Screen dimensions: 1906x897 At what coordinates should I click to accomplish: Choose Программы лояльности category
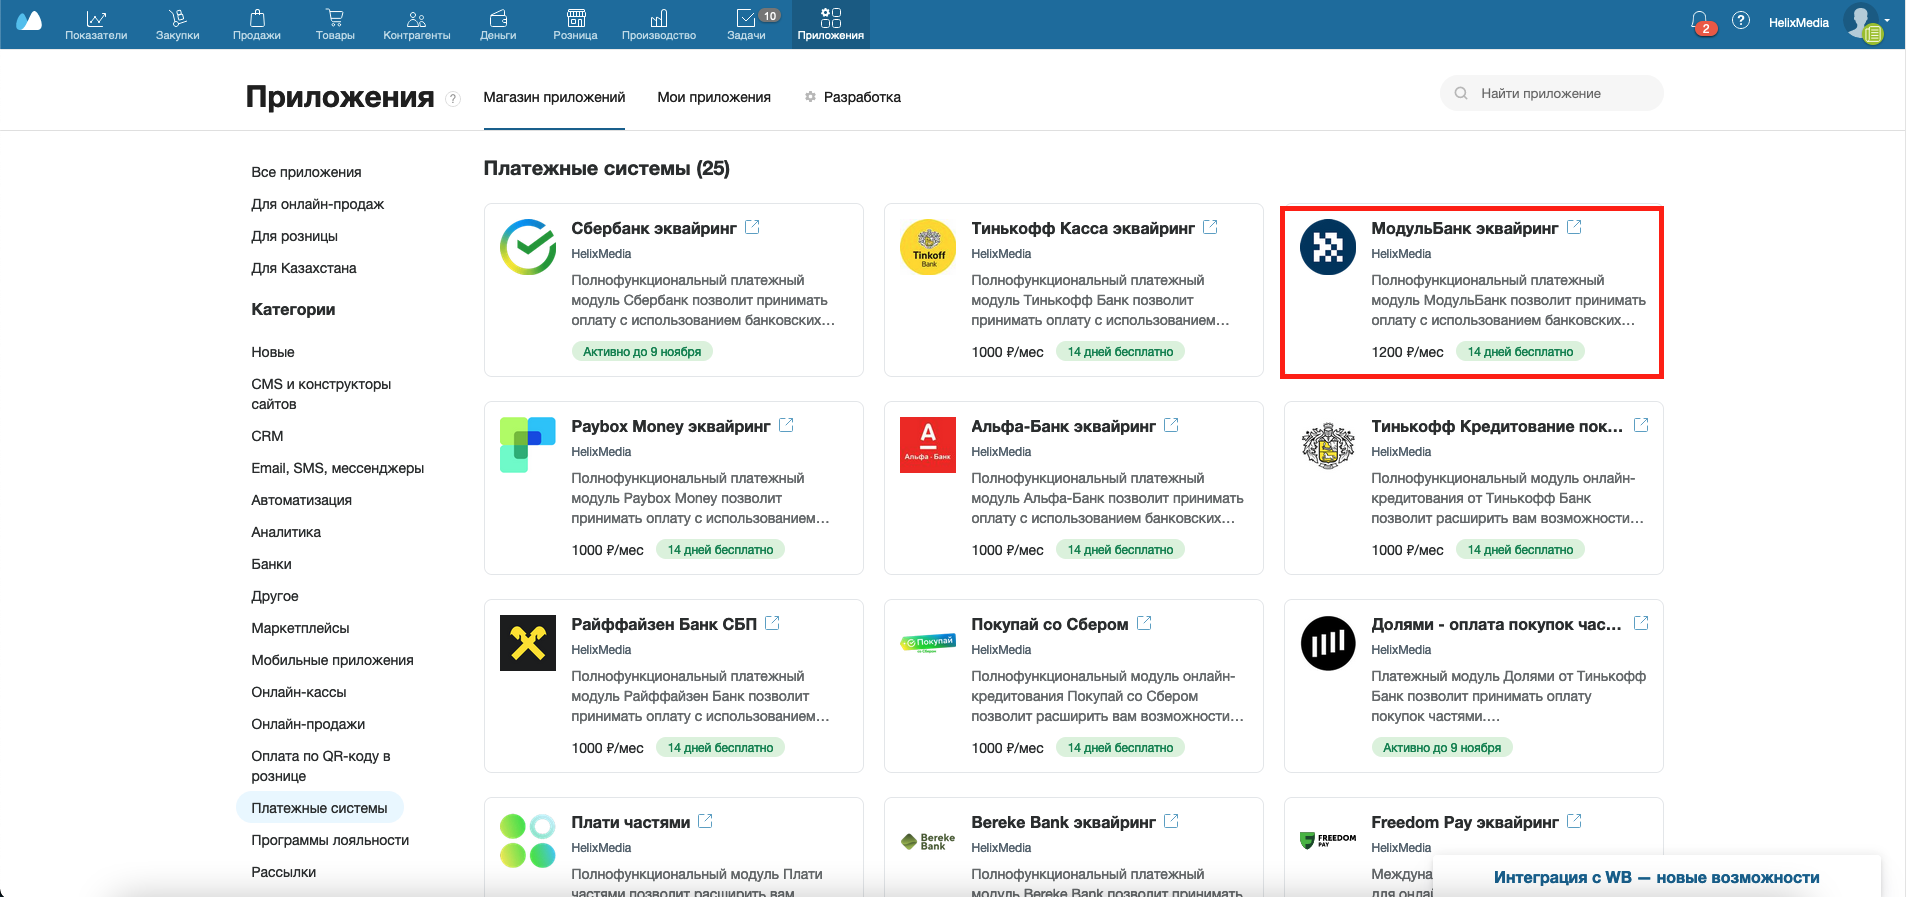(330, 840)
